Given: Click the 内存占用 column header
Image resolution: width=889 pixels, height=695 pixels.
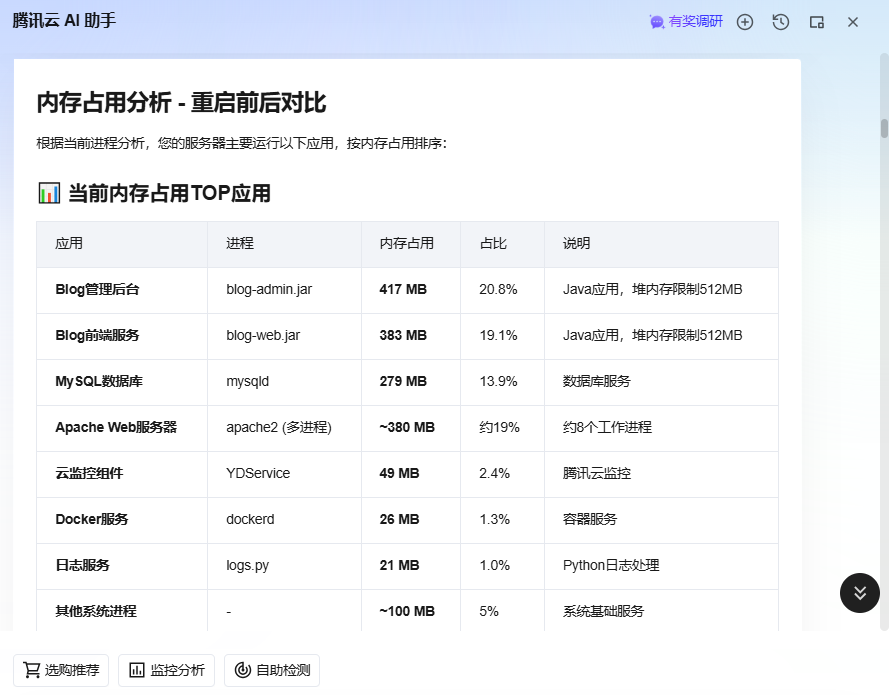Looking at the screenshot, I should [x=407, y=244].
